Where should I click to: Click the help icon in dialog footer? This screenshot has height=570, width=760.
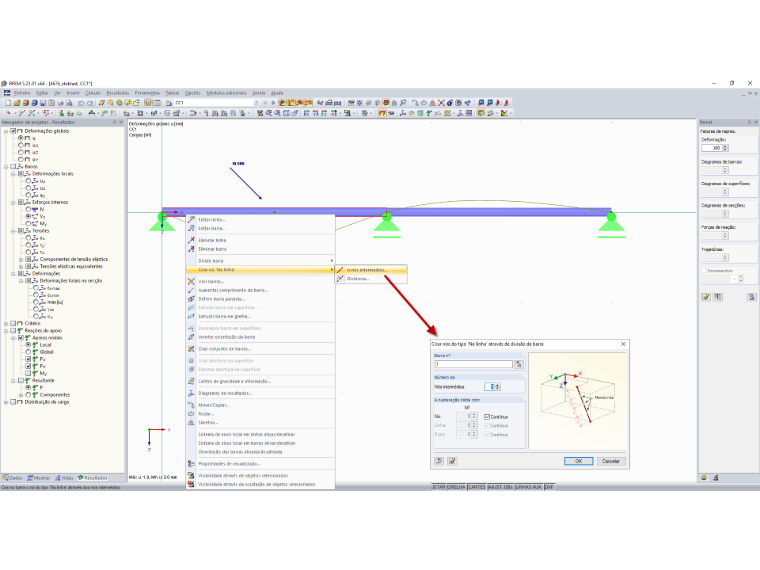tap(439, 461)
